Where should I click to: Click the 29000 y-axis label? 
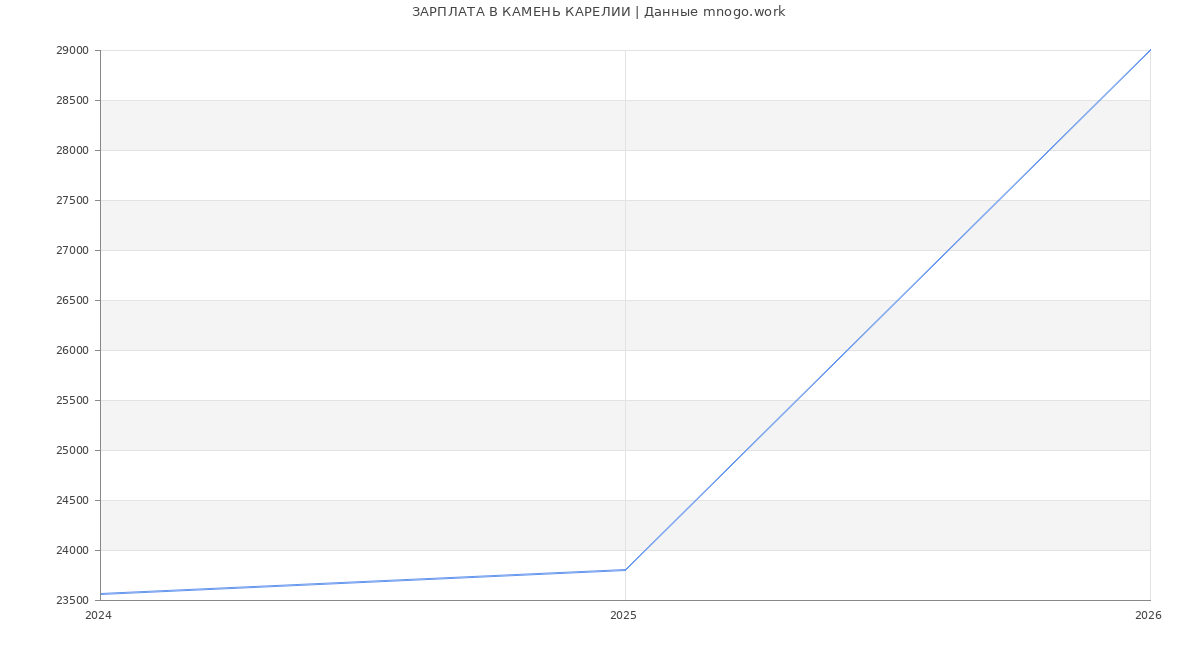click(x=72, y=51)
